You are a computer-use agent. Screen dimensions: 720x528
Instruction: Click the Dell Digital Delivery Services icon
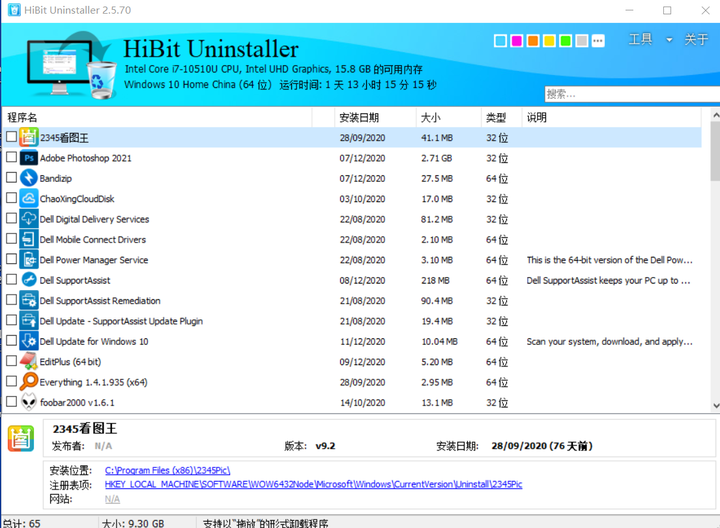point(28,219)
